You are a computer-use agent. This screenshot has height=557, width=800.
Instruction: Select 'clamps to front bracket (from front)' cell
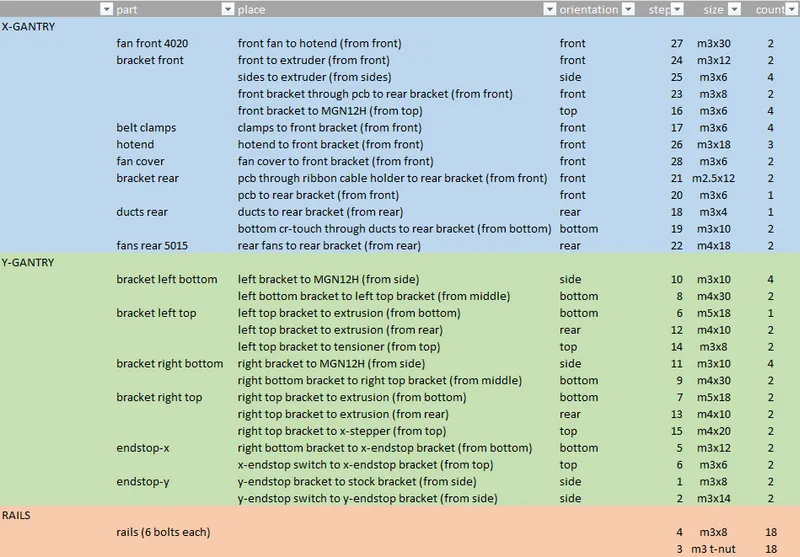click(330, 128)
